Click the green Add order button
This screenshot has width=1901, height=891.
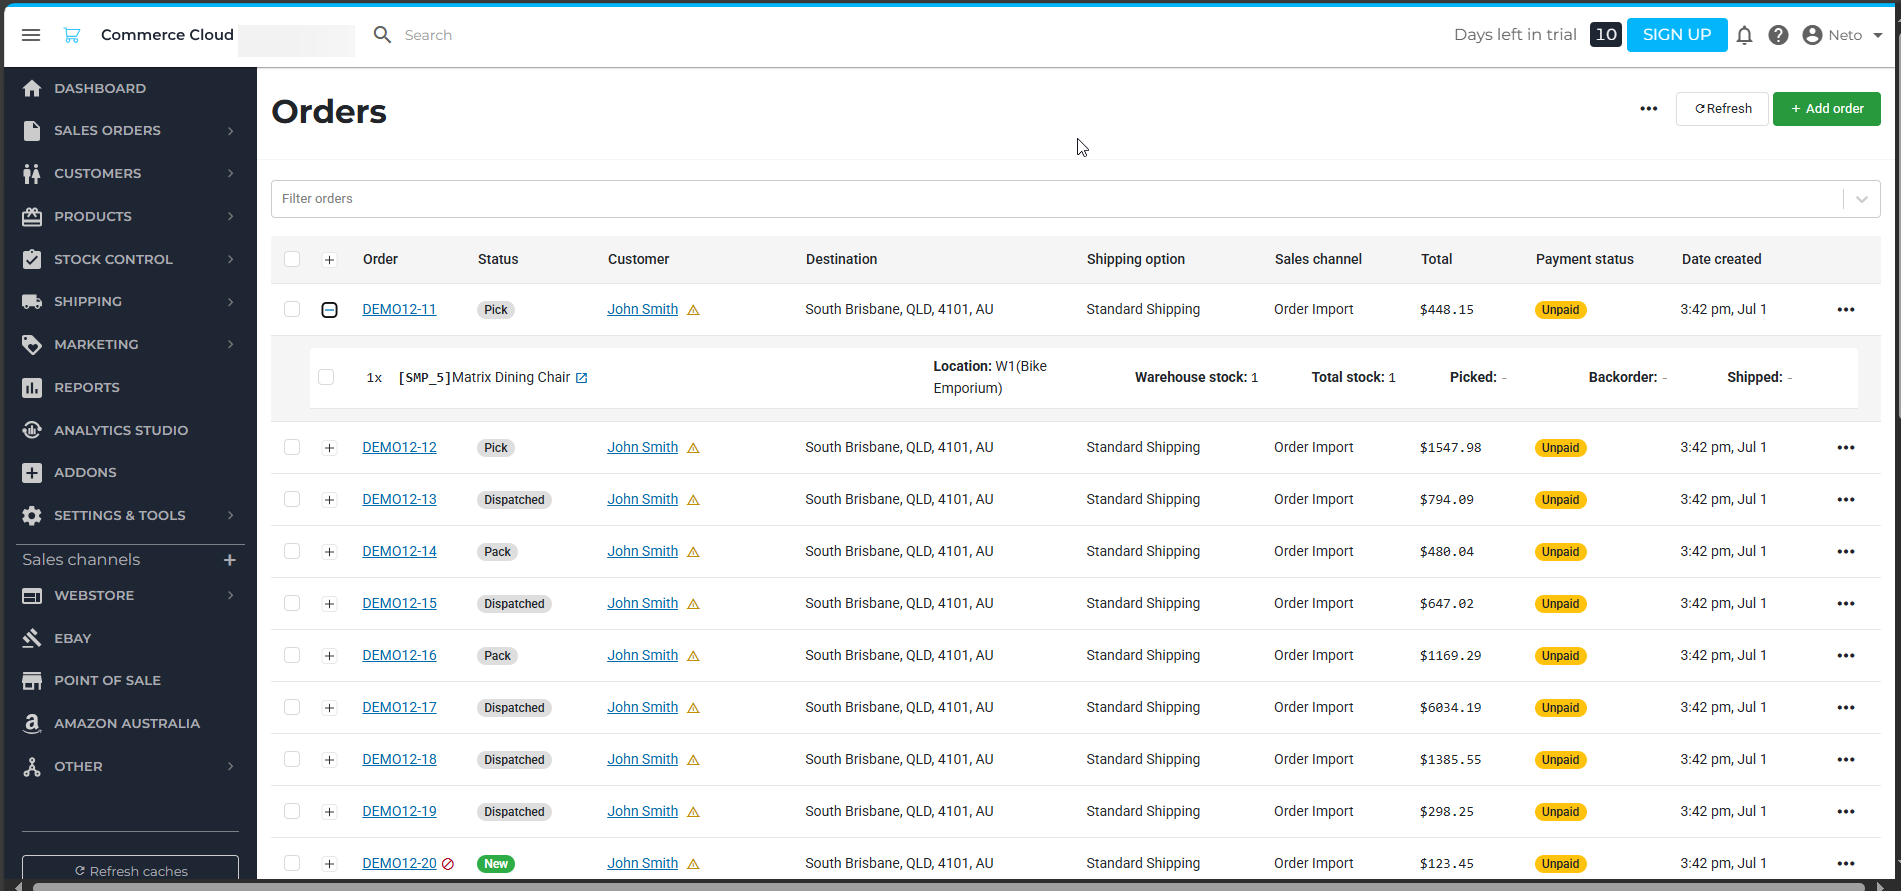(1826, 109)
